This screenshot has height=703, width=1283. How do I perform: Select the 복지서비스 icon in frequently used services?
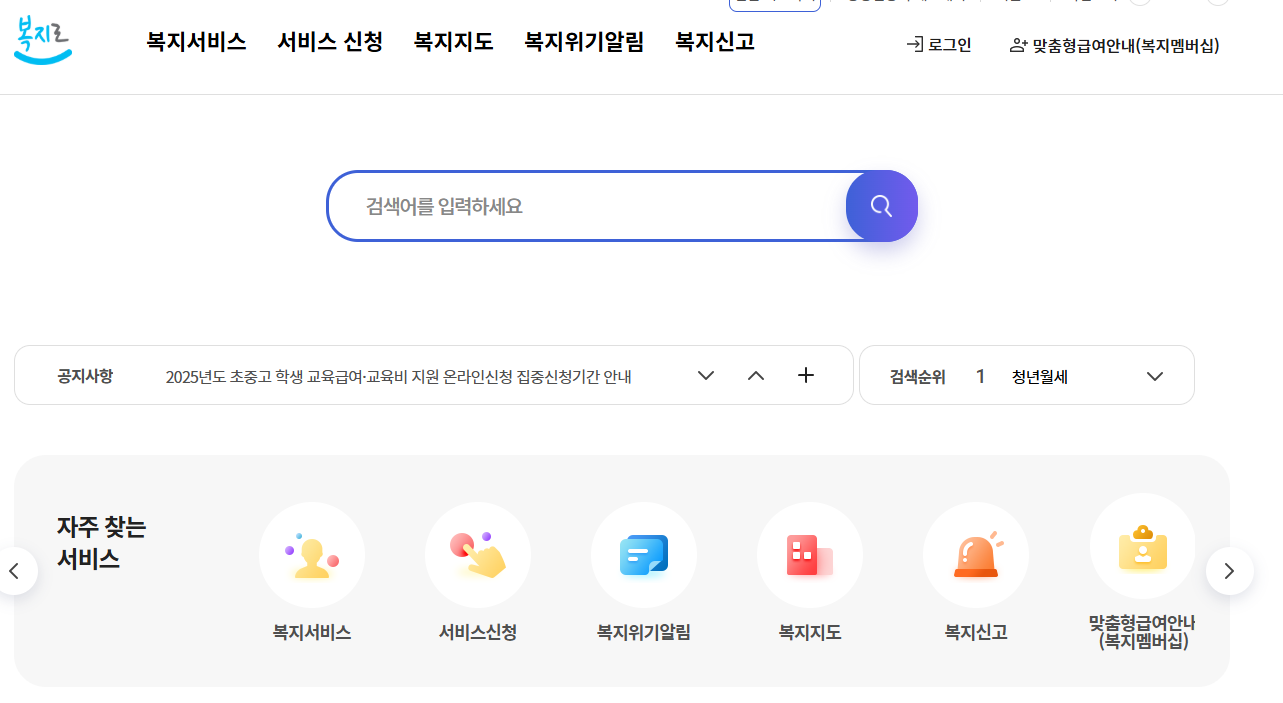[x=312, y=555]
